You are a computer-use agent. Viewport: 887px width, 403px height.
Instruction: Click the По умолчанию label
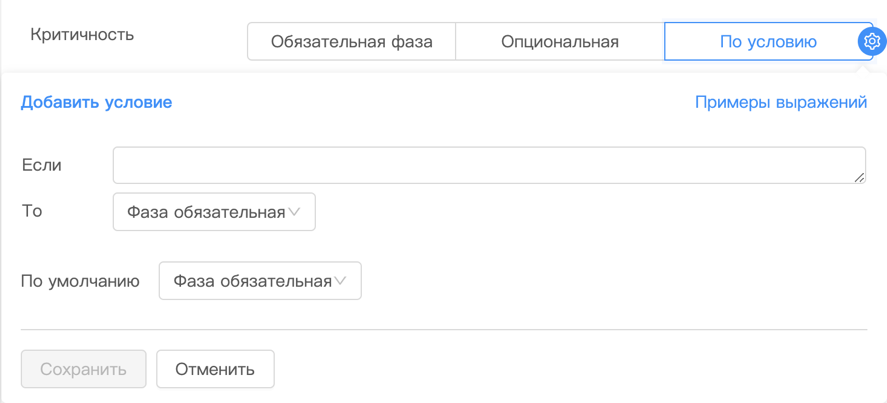pos(80,281)
